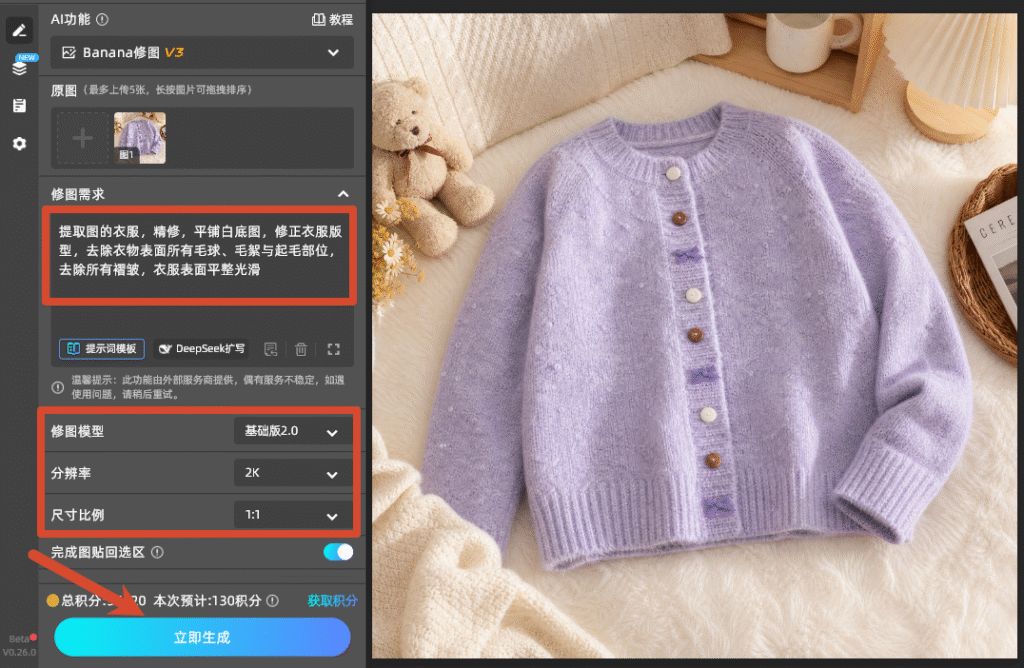Collapse the 修图需求 section chevron
Image resolution: width=1024 pixels, height=668 pixels.
[x=343, y=194]
